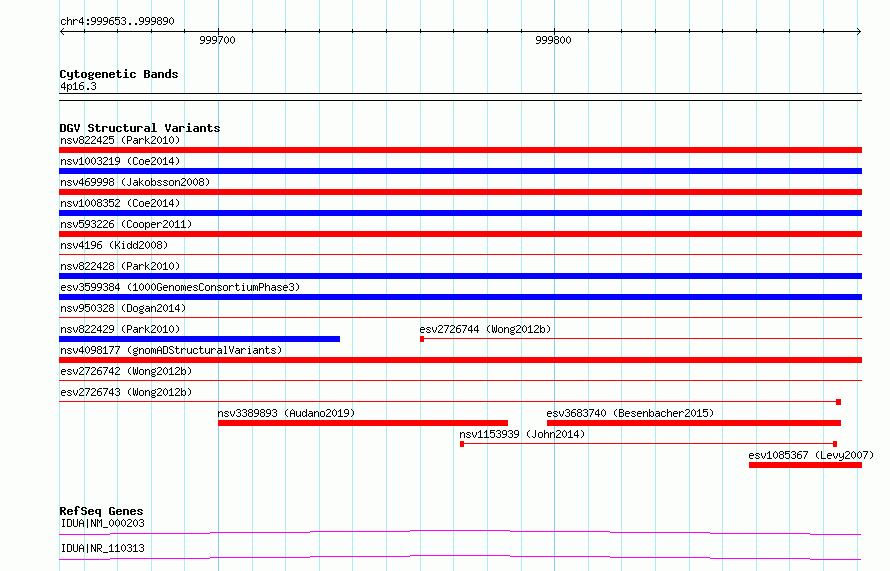The height and width of the screenshot is (571, 890).
Task: Open esv2726744 (Wong2012b) label
Action: (485, 329)
